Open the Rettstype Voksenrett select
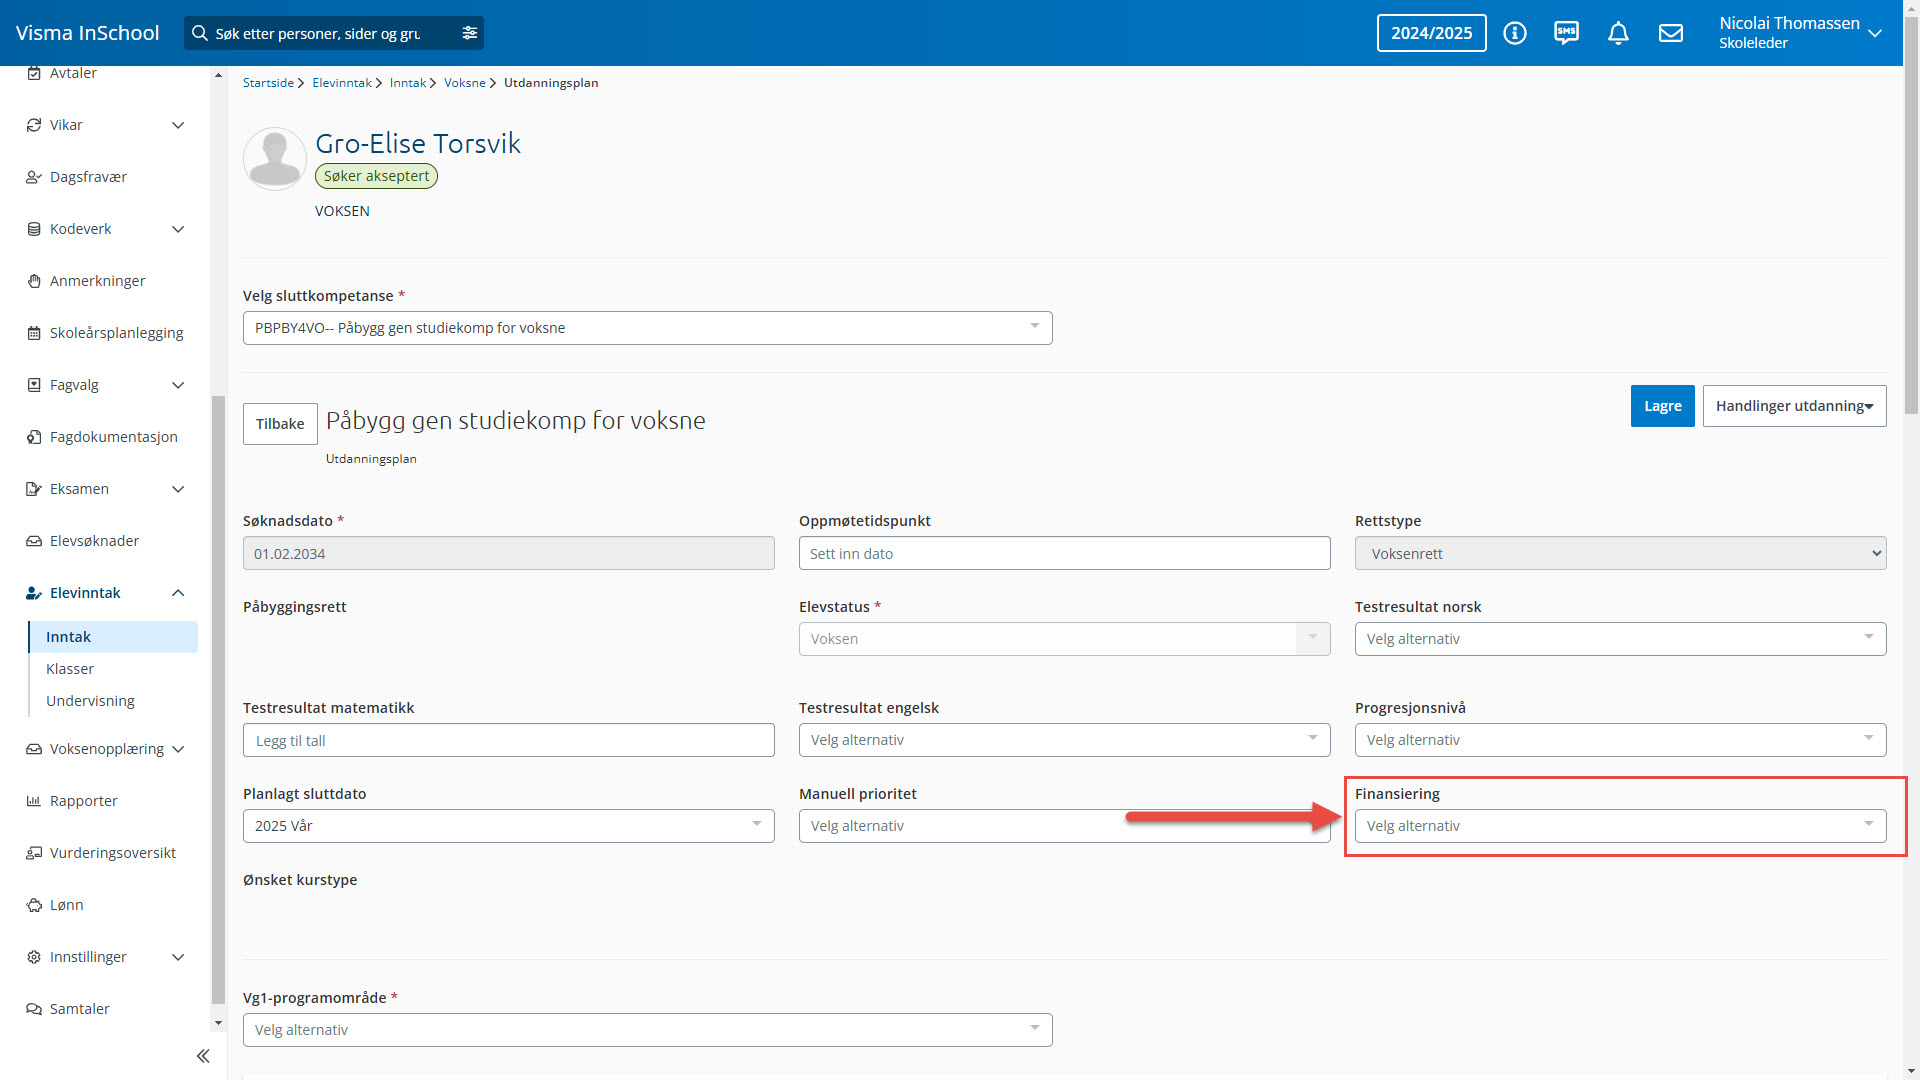The width and height of the screenshot is (1920, 1080). tap(1620, 553)
